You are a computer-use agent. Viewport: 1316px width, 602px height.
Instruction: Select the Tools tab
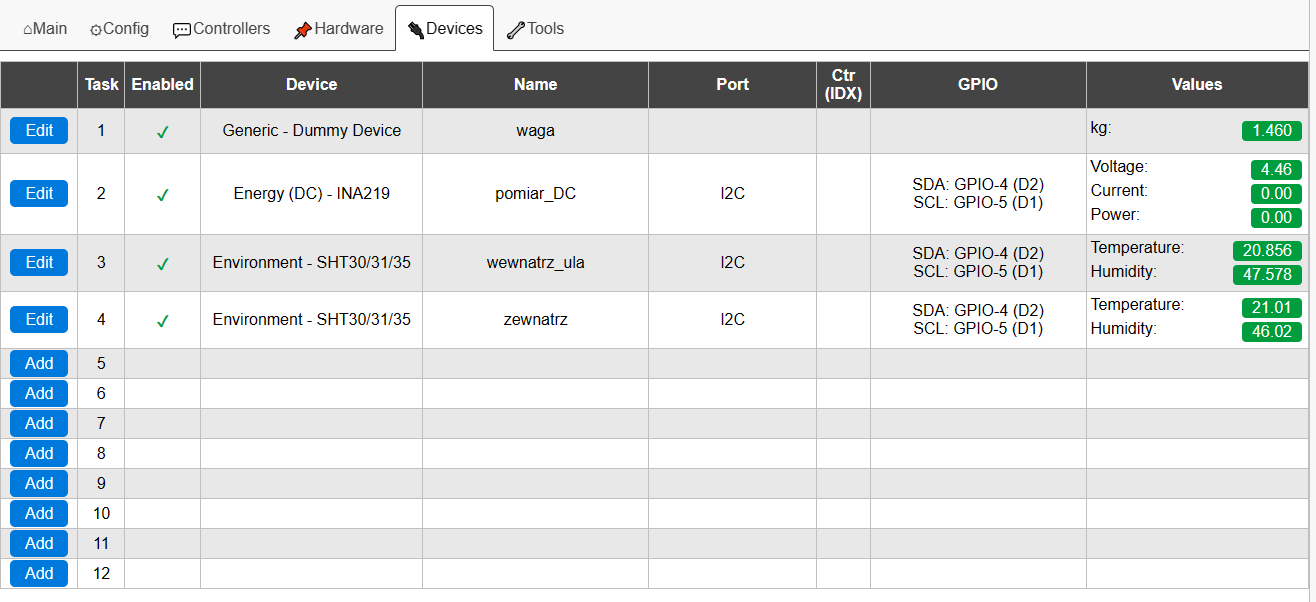(x=535, y=29)
